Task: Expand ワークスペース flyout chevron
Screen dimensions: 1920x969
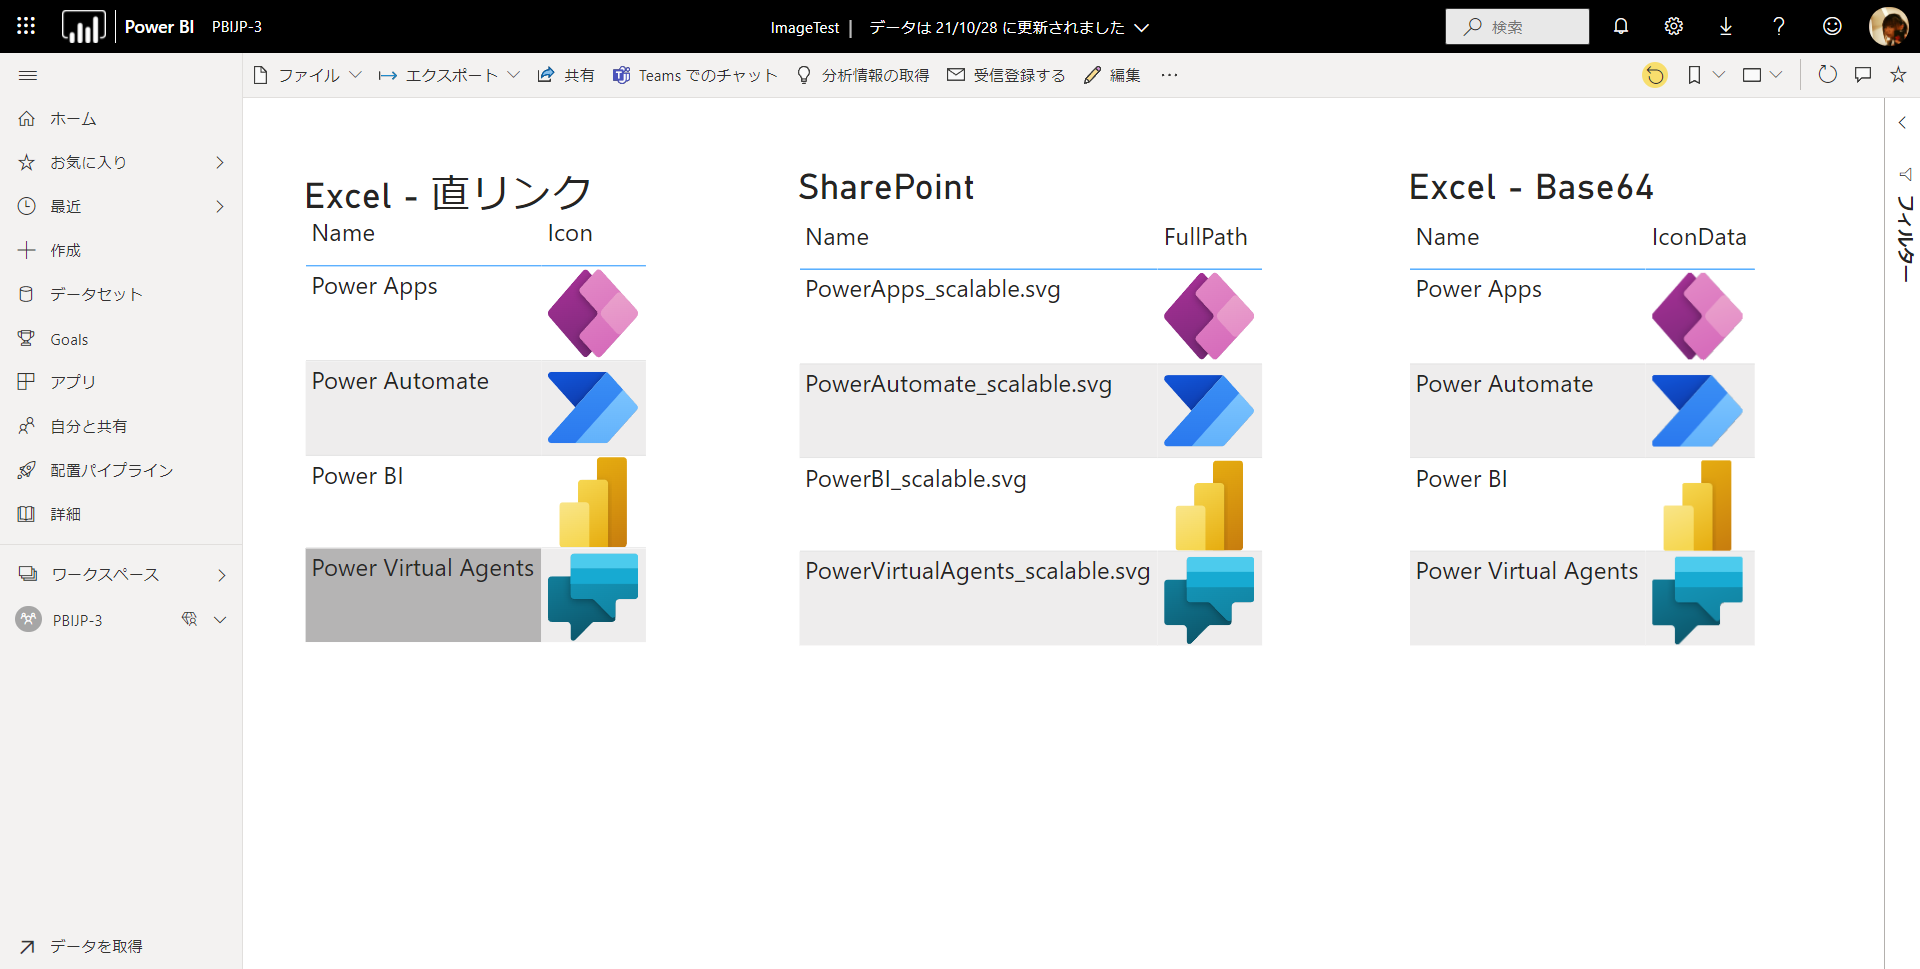Action: click(x=221, y=575)
